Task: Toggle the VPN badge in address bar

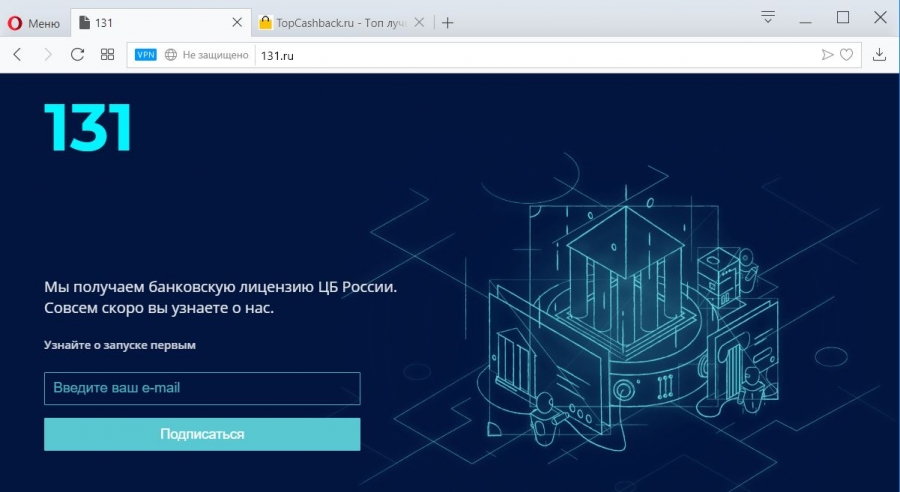Action: point(146,55)
